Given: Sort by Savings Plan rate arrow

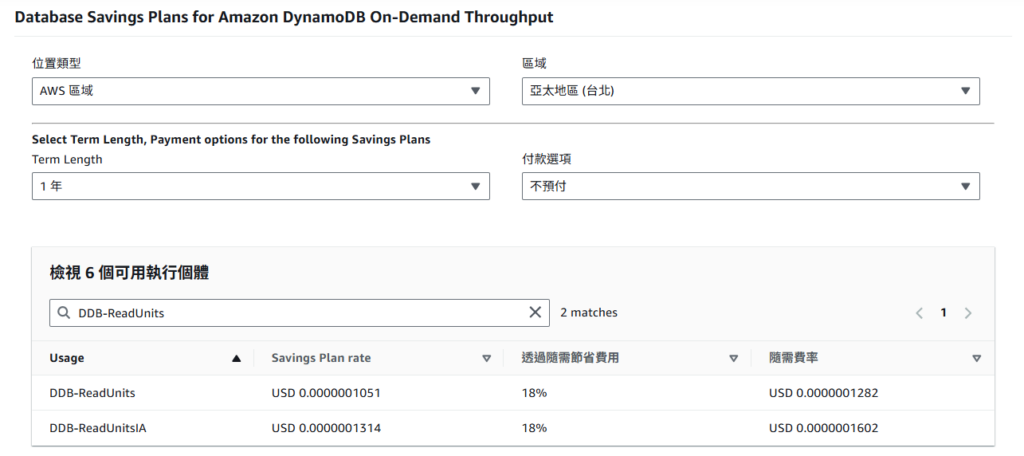Looking at the screenshot, I should click(486, 358).
